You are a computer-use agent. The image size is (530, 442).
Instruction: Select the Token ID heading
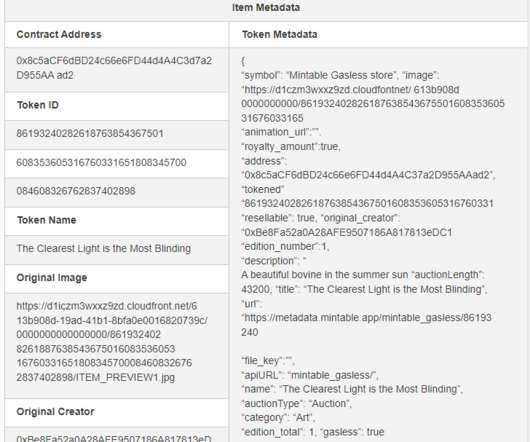click(x=38, y=105)
